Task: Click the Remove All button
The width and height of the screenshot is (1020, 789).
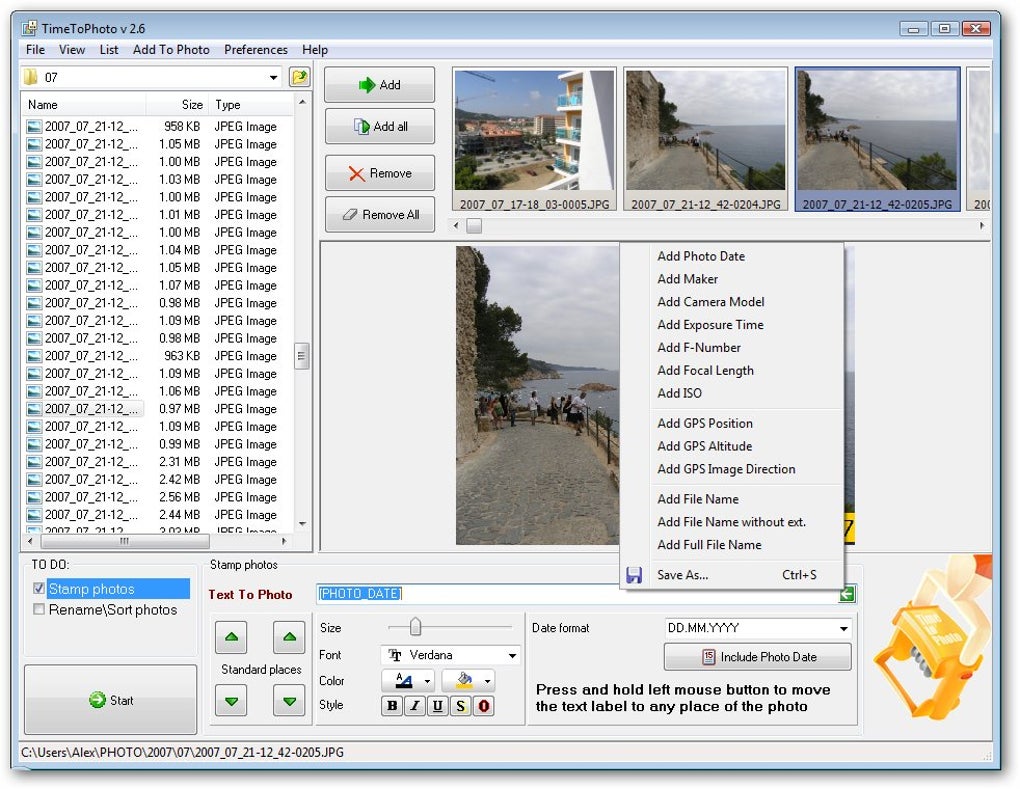Action: pos(380,215)
